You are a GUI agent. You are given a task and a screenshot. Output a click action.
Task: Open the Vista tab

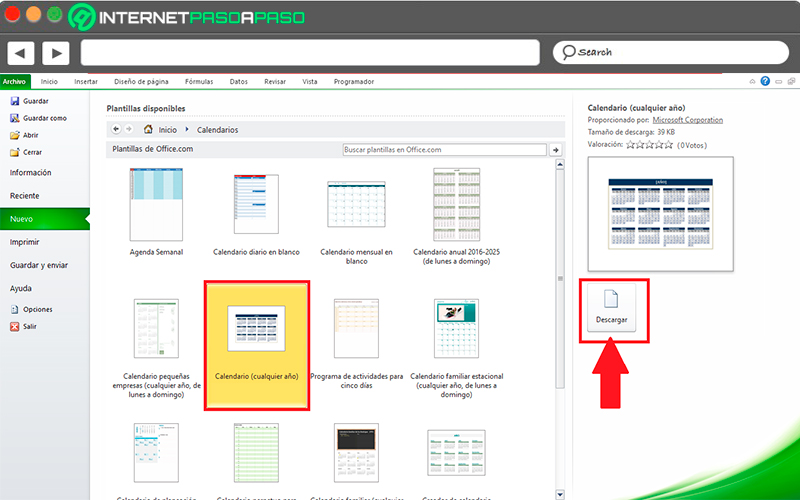coord(310,82)
